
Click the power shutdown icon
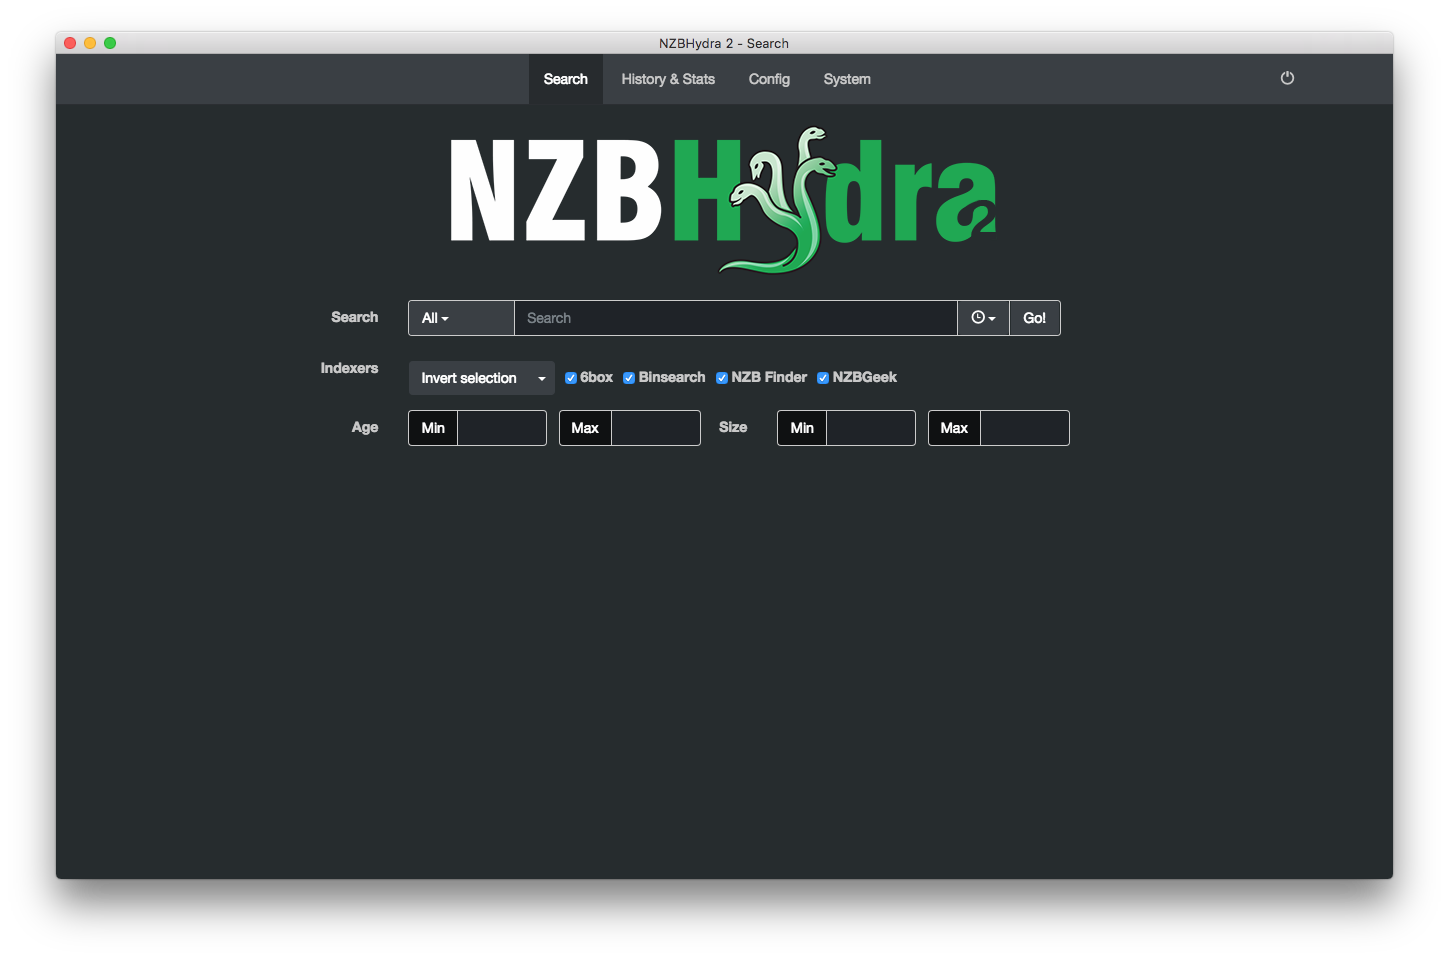point(1287,78)
